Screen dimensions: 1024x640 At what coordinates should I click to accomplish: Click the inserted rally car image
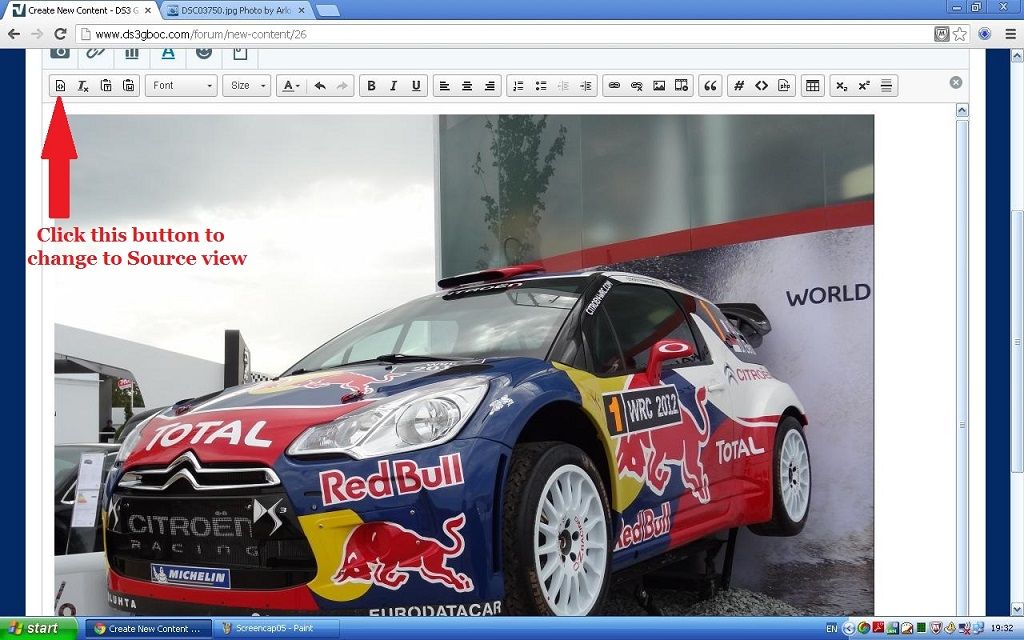click(x=464, y=364)
